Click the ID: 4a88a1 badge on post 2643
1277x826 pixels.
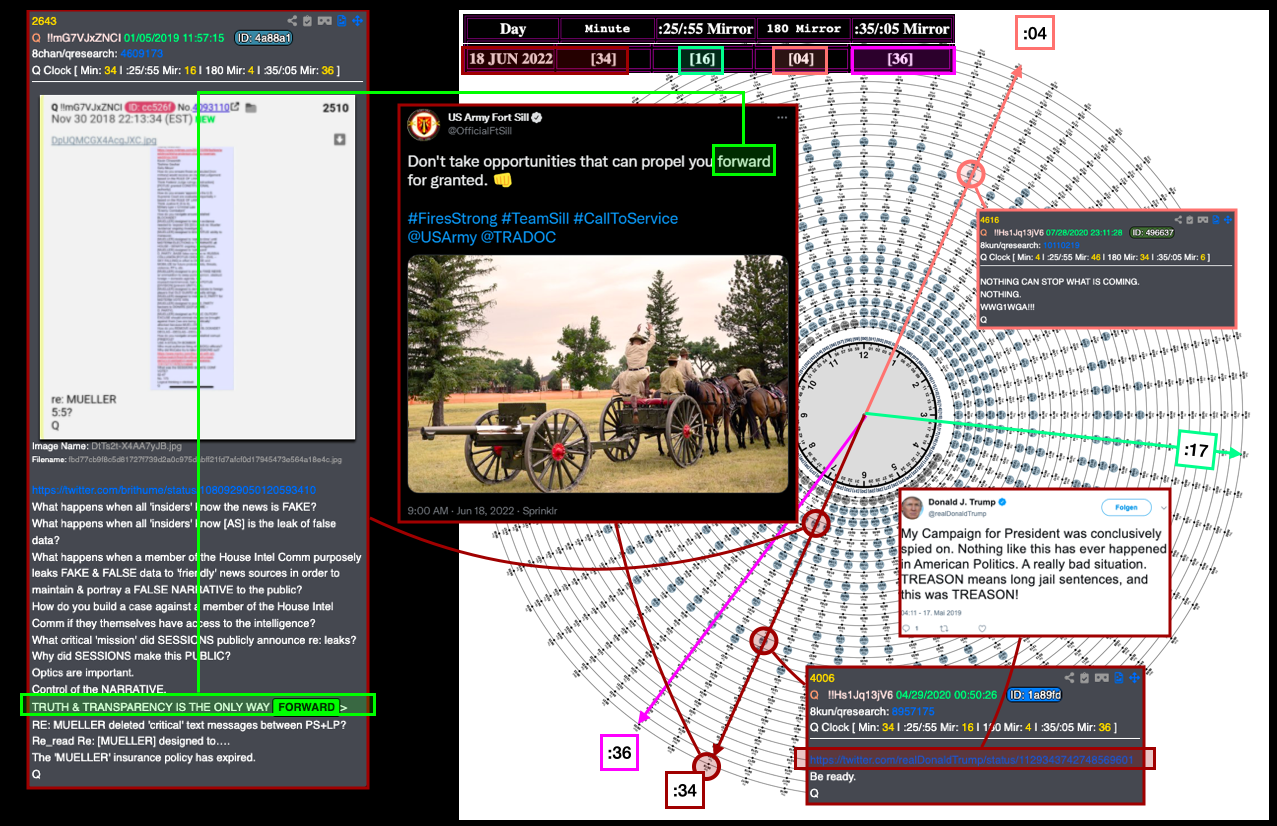(263, 38)
